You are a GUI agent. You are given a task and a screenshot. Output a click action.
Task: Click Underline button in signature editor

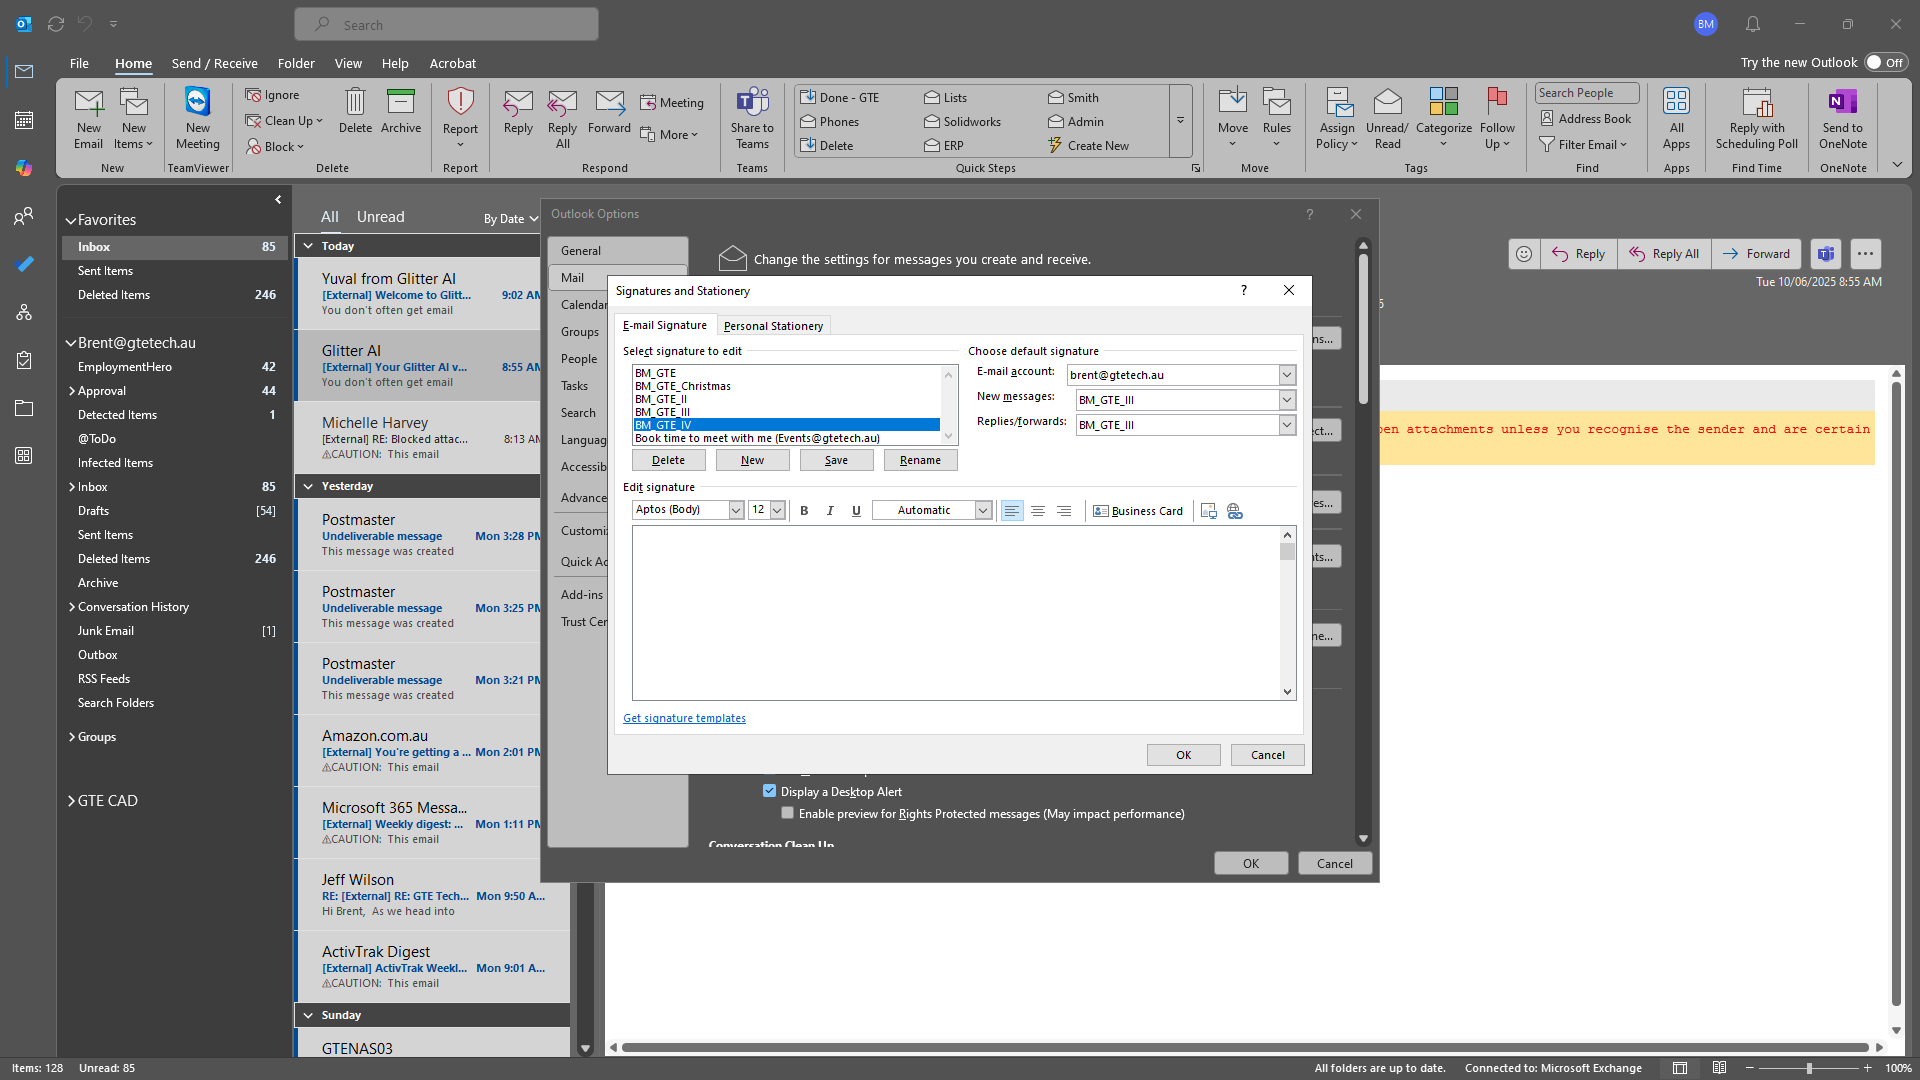click(x=856, y=511)
